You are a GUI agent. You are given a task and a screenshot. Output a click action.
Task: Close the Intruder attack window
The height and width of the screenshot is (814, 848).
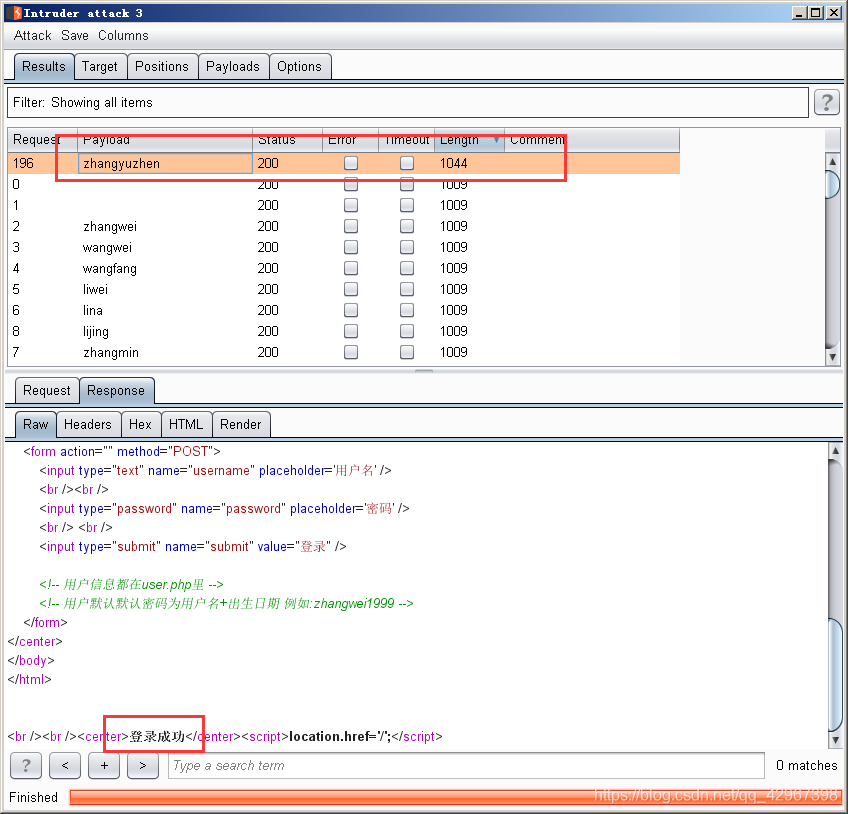pyautogui.click(x=833, y=12)
